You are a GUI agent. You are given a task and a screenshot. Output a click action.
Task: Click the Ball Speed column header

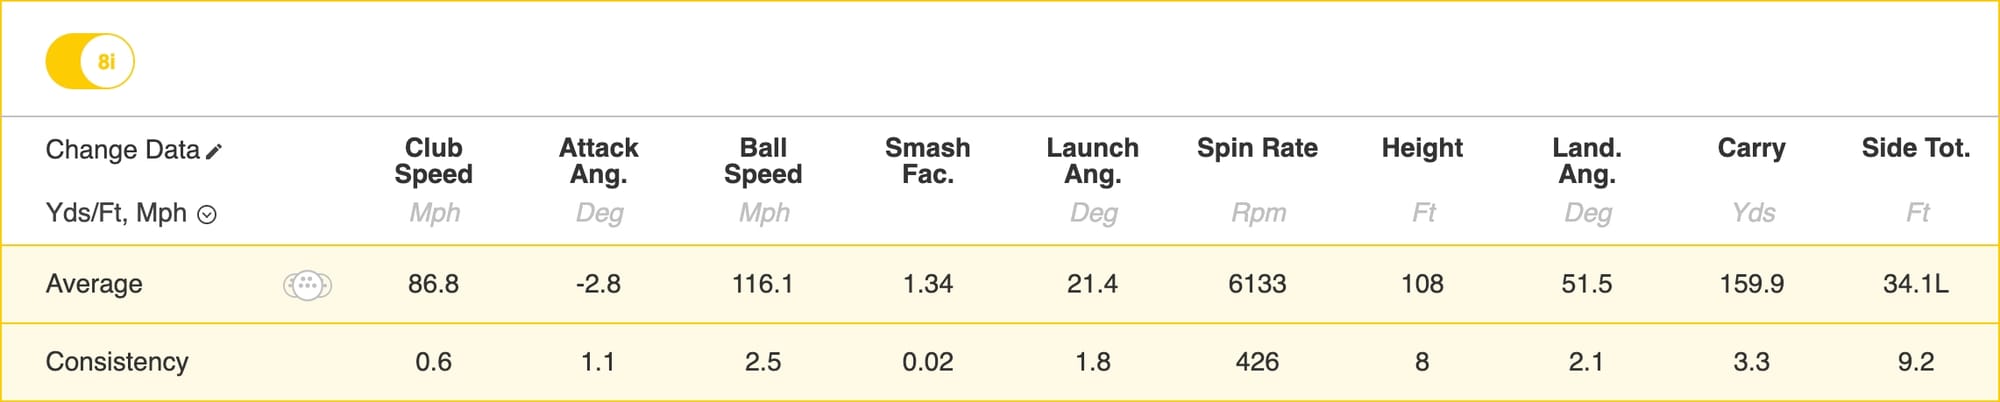(x=763, y=161)
